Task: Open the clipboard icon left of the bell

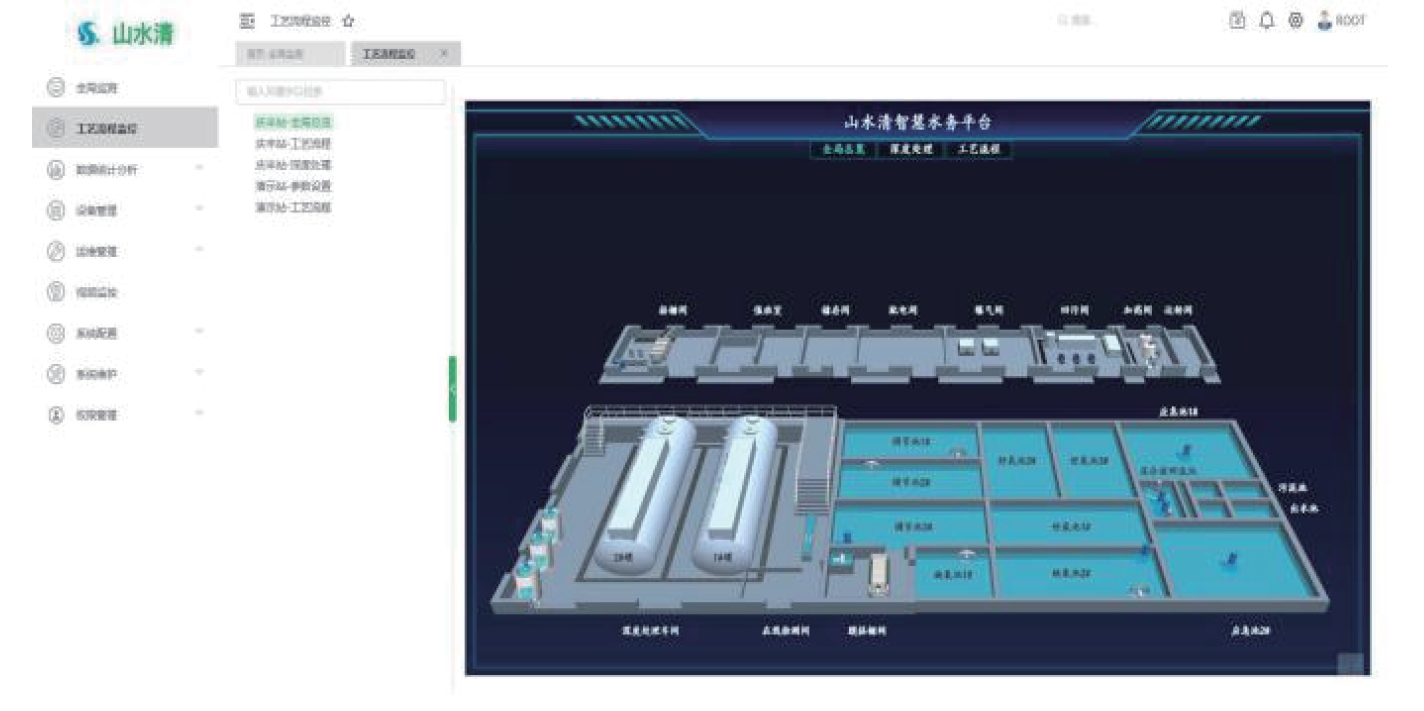Action: (1236, 20)
